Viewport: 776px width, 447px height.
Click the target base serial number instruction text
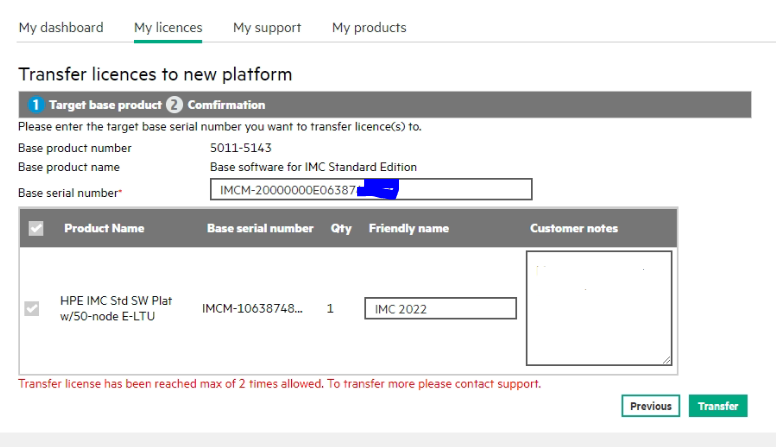[220, 127]
